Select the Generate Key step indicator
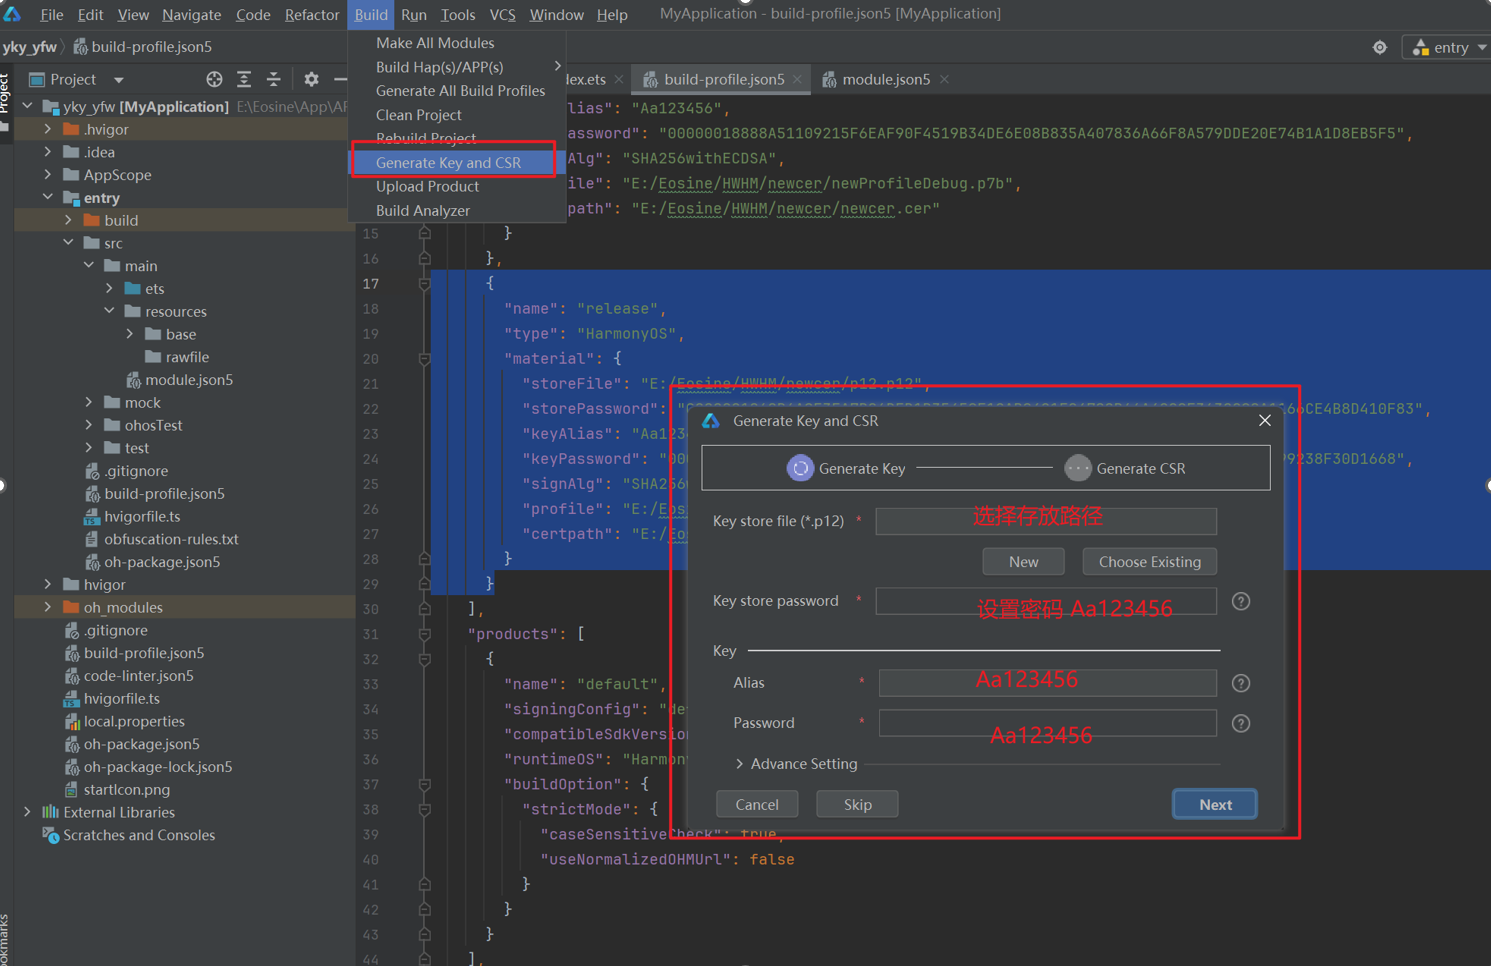Viewport: 1491px width, 966px height. pos(800,468)
